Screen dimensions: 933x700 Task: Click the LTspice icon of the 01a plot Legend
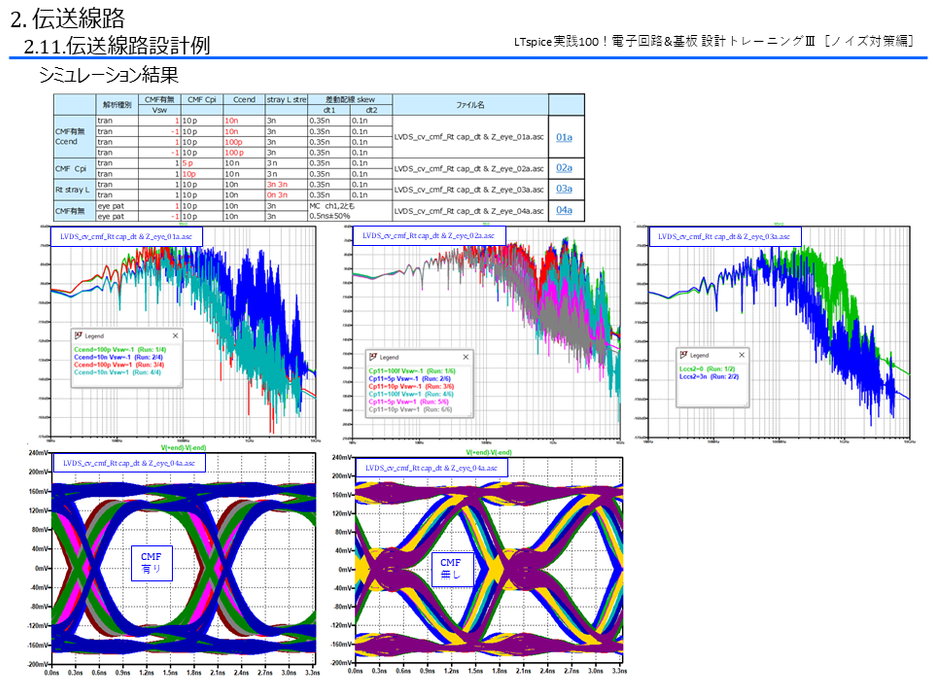[78, 336]
